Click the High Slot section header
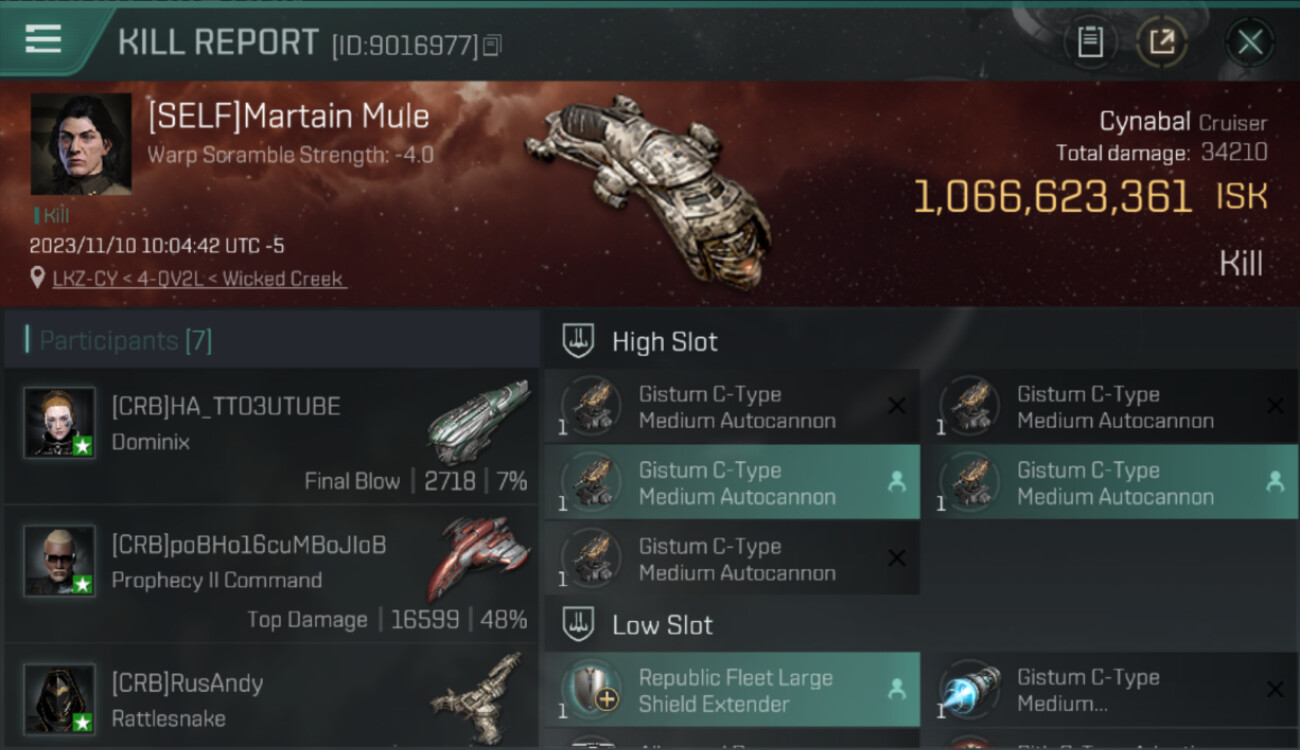Viewport: 1300px width, 750px height. pyautogui.click(x=665, y=342)
